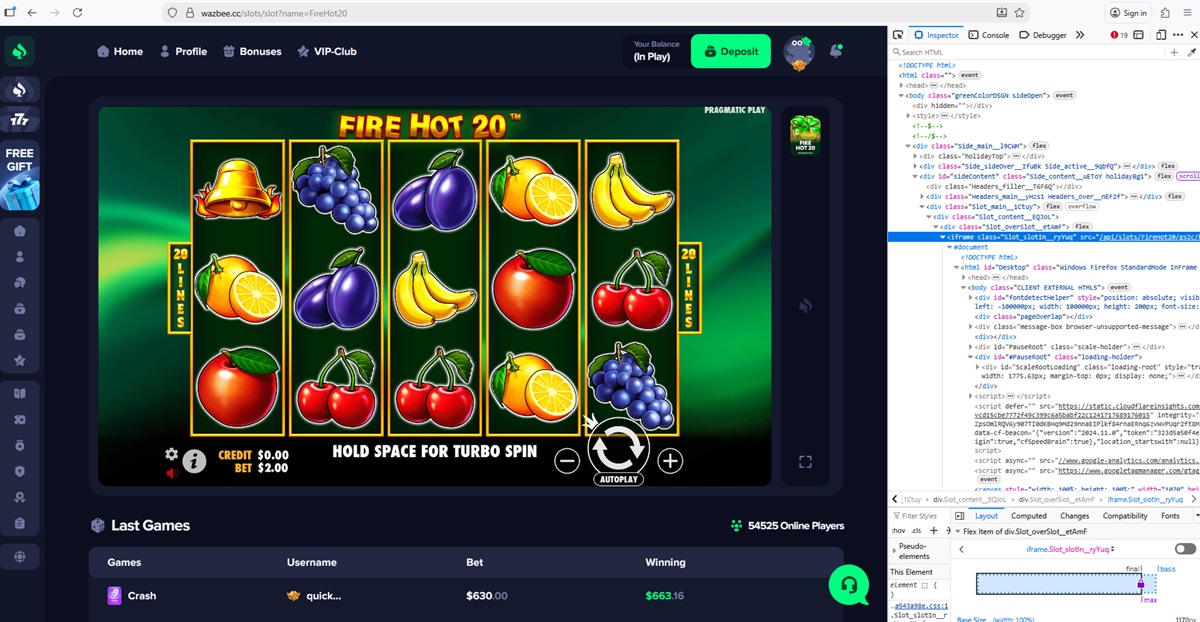Focus the Search HTML field
This screenshot has width=1200, height=622.
1028,52
